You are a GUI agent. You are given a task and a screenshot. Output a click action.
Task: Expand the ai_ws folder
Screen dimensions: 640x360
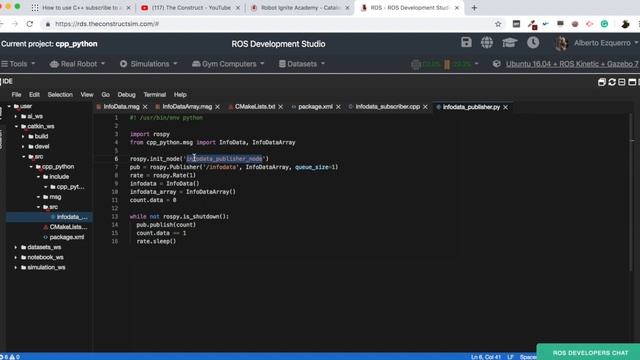[16, 116]
